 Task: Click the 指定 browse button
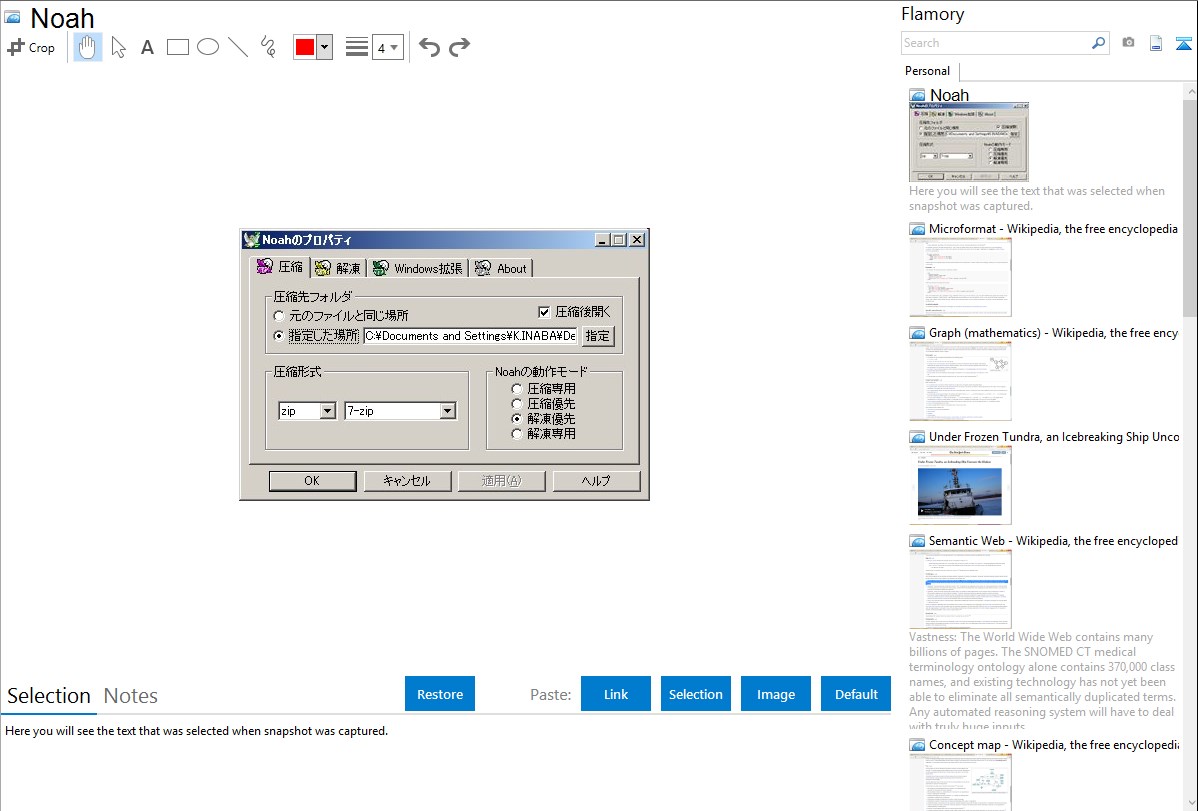click(597, 336)
